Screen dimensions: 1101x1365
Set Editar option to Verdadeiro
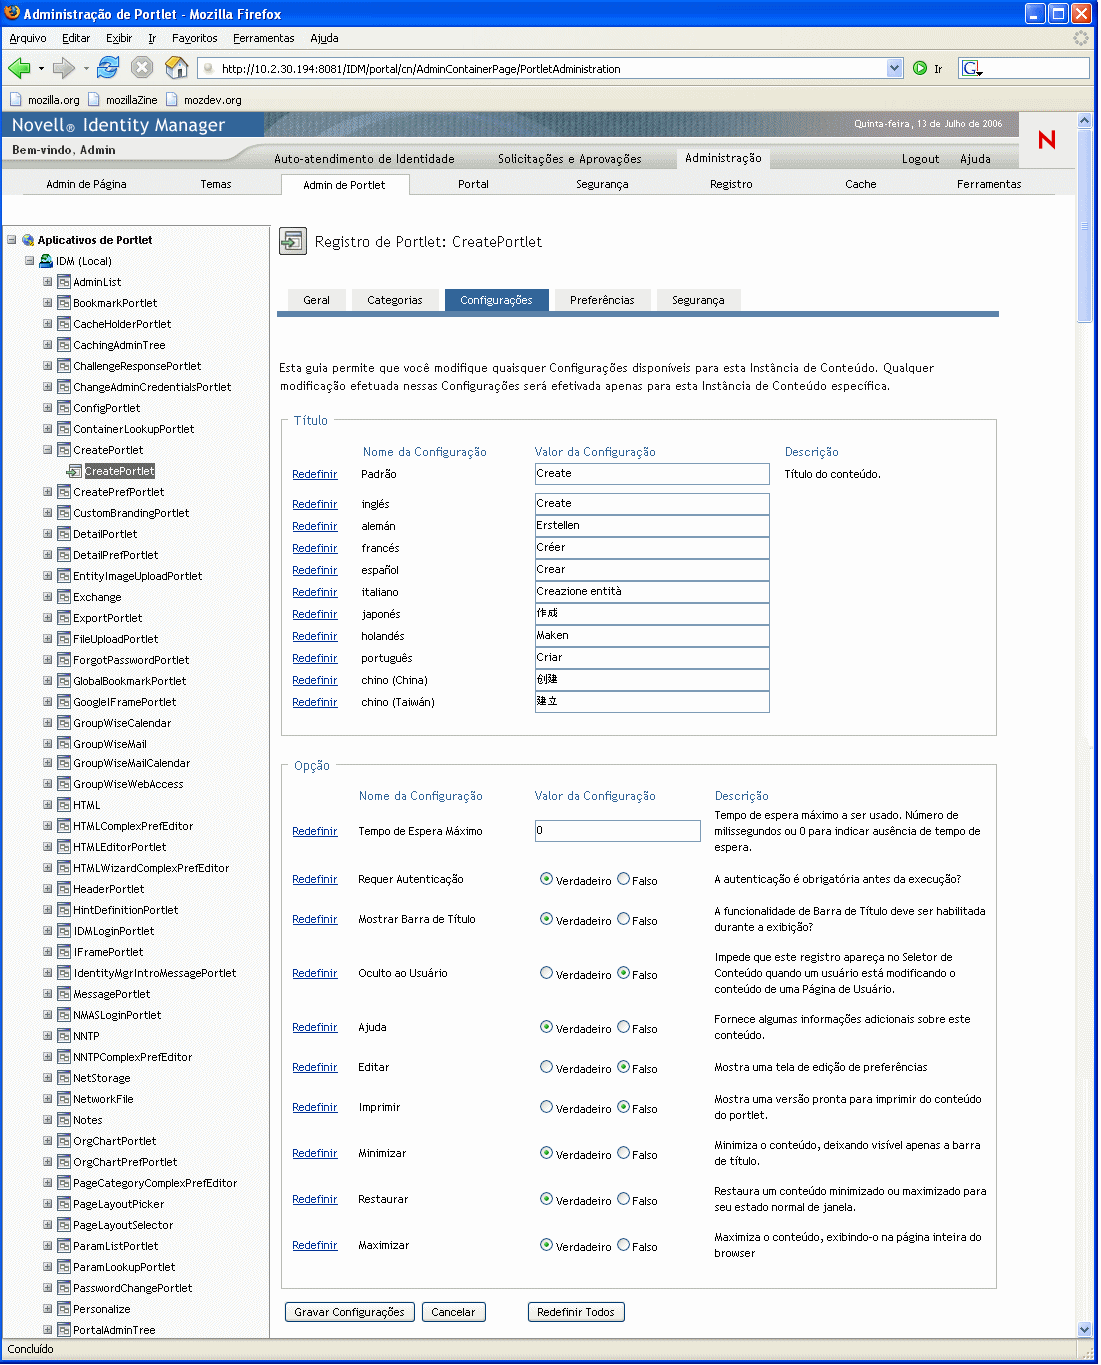click(546, 1067)
